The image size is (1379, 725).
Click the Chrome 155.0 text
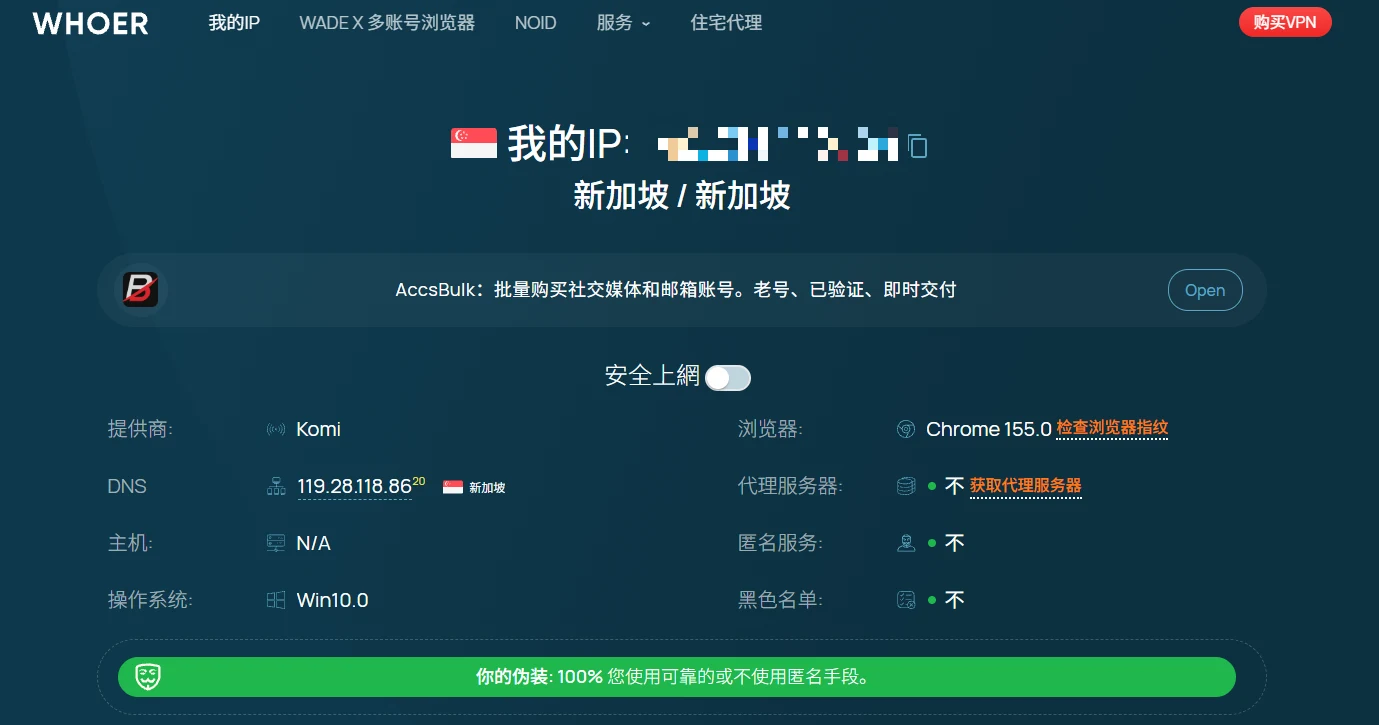(989, 430)
